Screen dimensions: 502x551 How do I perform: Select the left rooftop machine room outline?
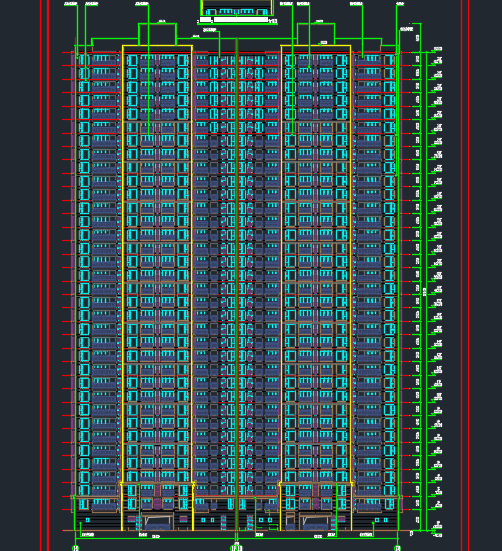[157, 34]
